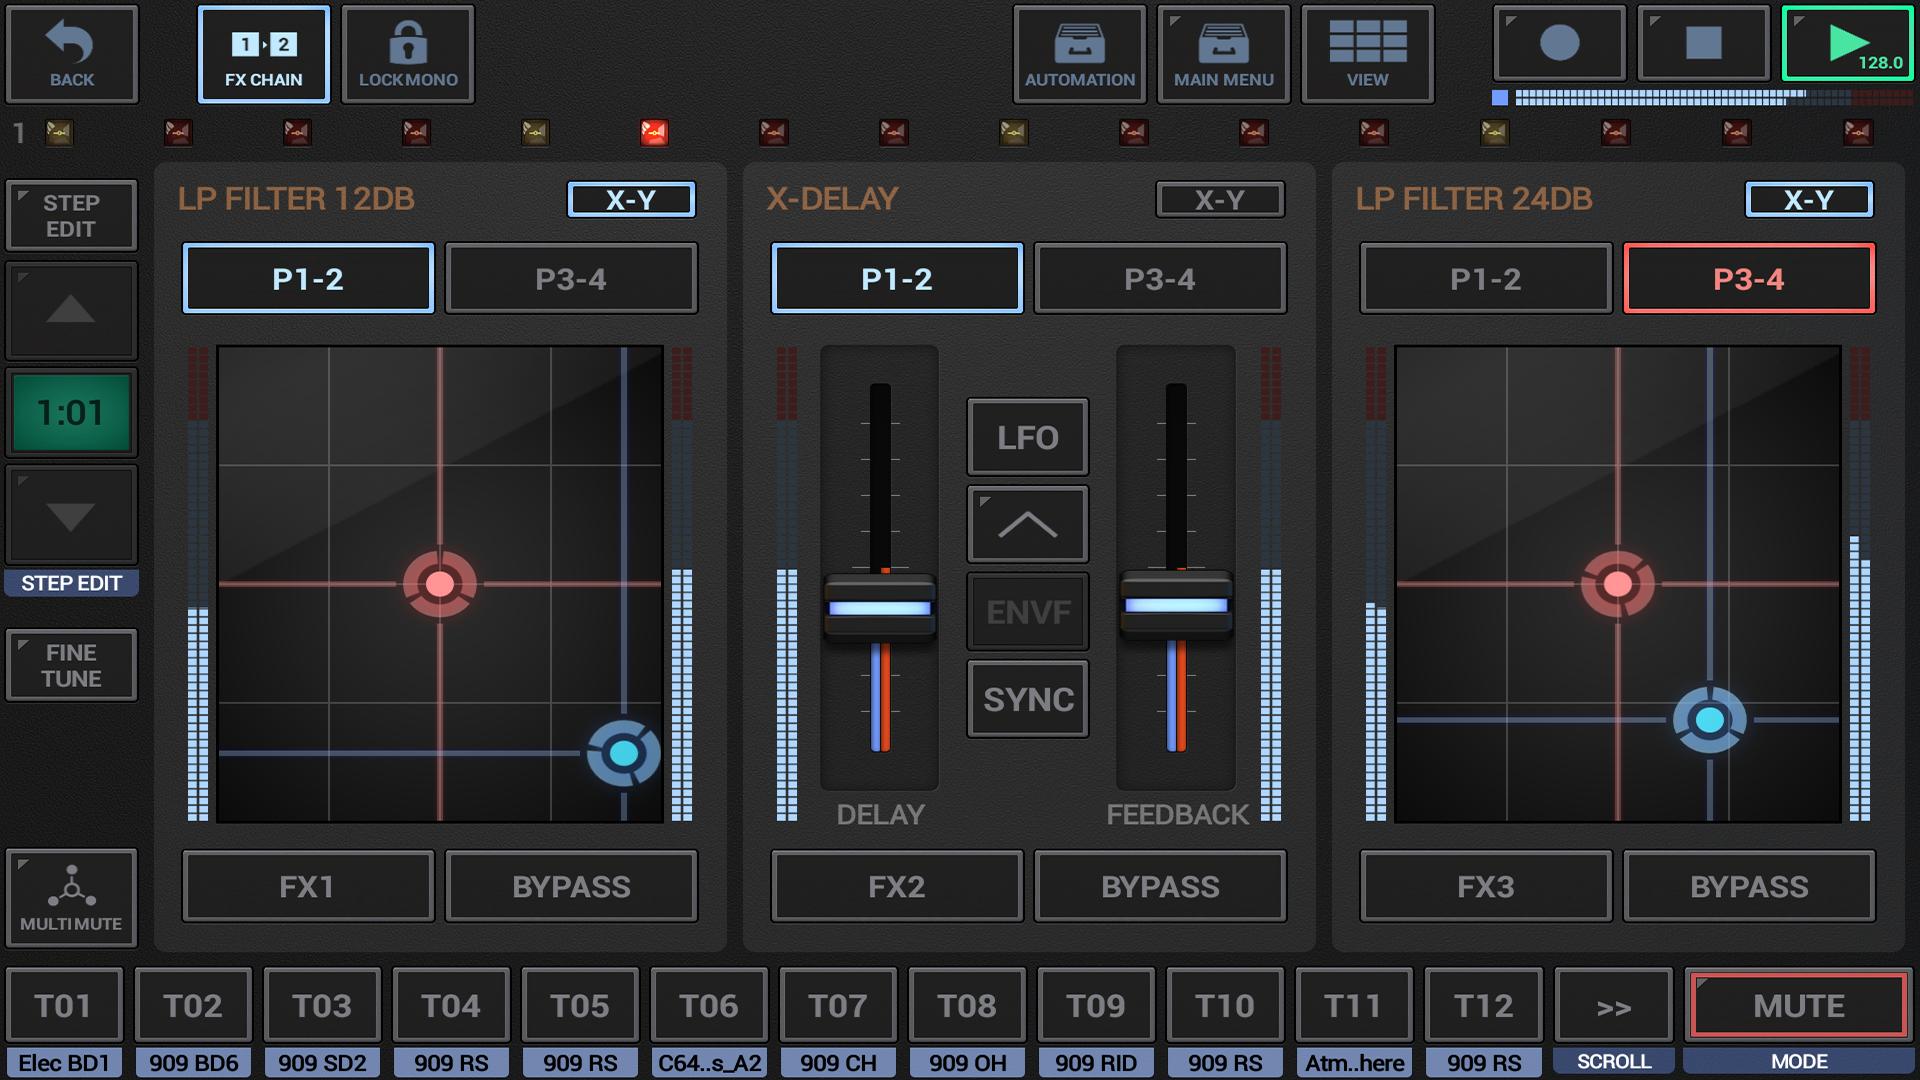This screenshot has width=1920, height=1080.
Task: Open the Multi Mute icon
Action: [x=71, y=886]
